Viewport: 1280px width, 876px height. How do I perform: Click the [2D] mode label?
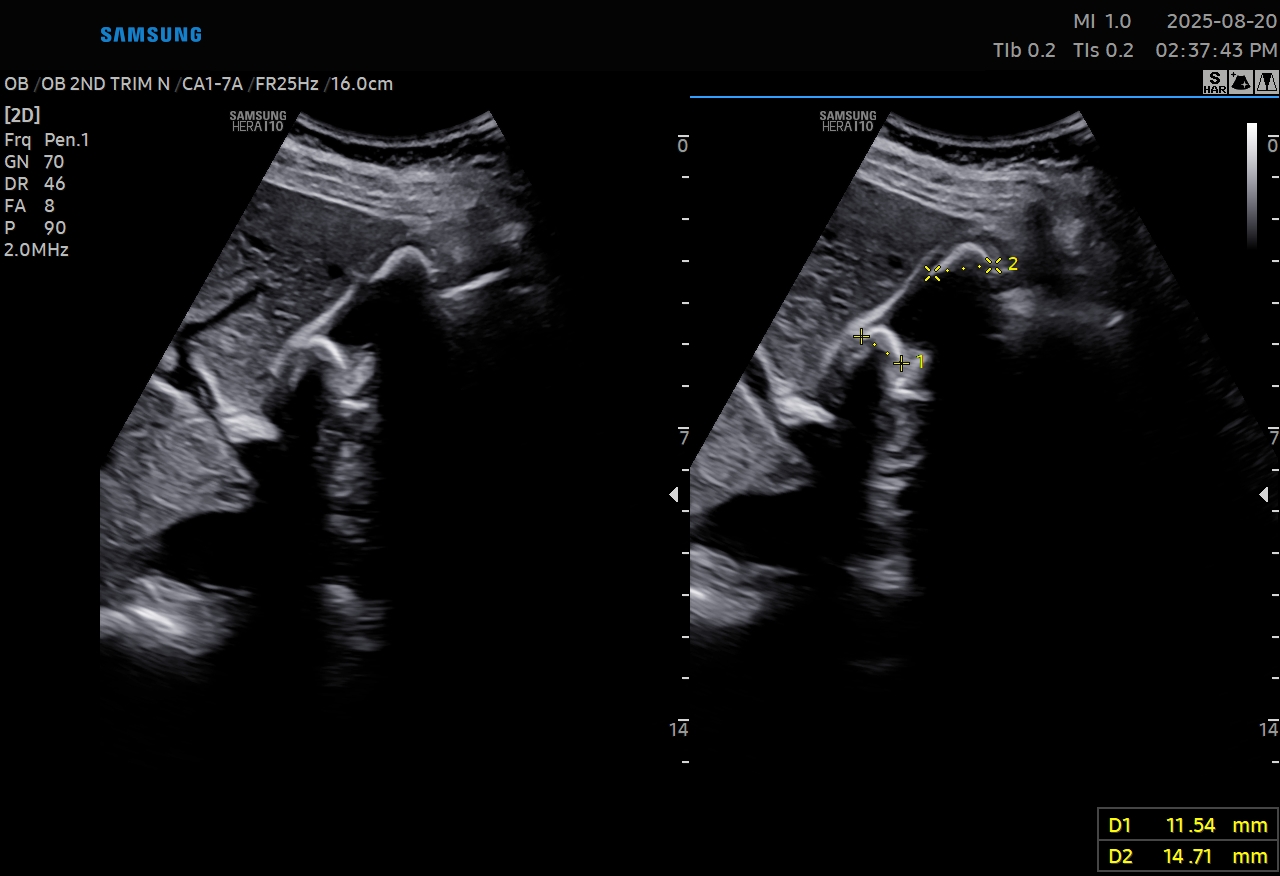coord(22,115)
